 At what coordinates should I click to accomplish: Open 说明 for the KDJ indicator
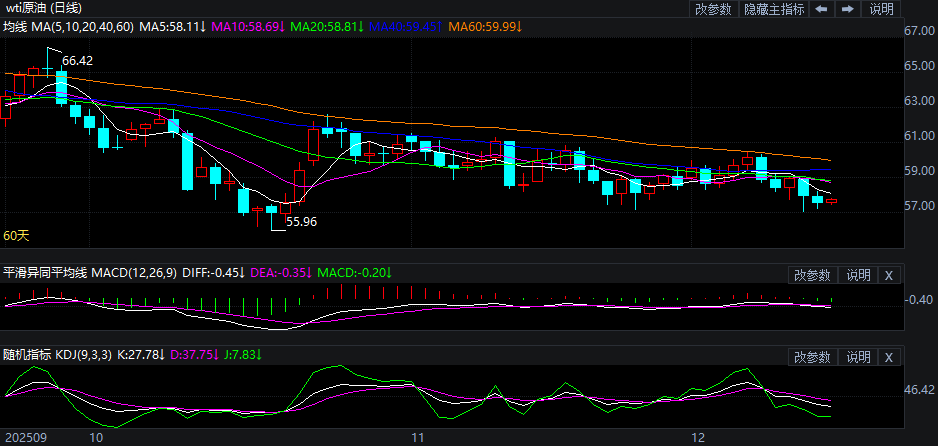click(859, 356)
